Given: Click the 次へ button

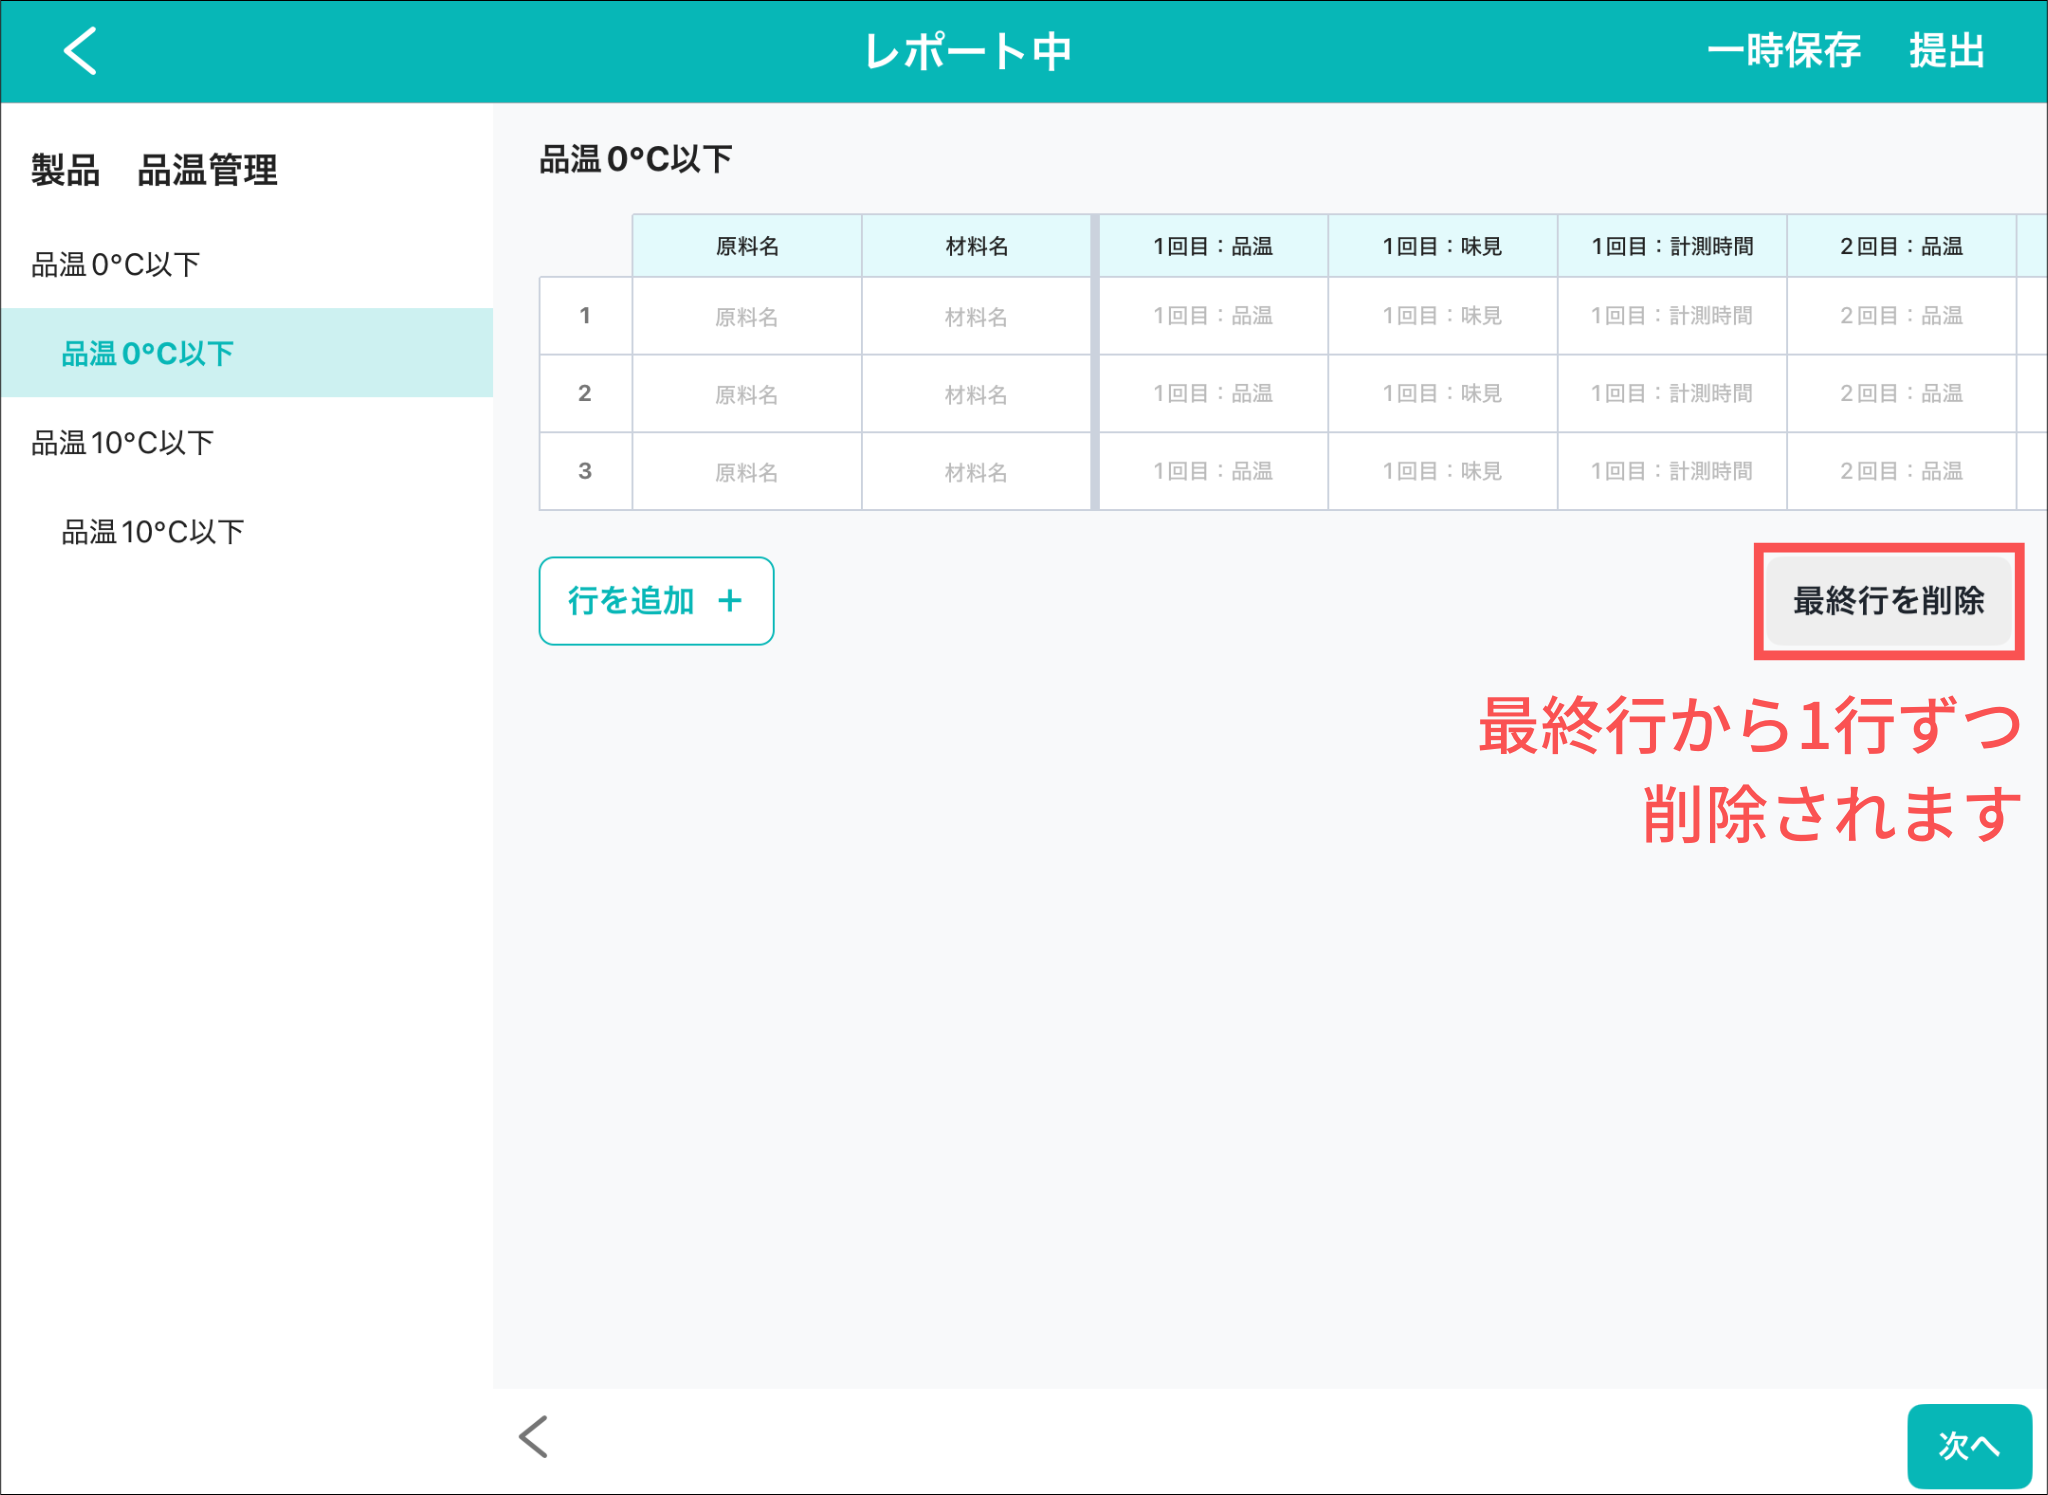Looking at the screenshot, I should (x=1968, y=1445).
